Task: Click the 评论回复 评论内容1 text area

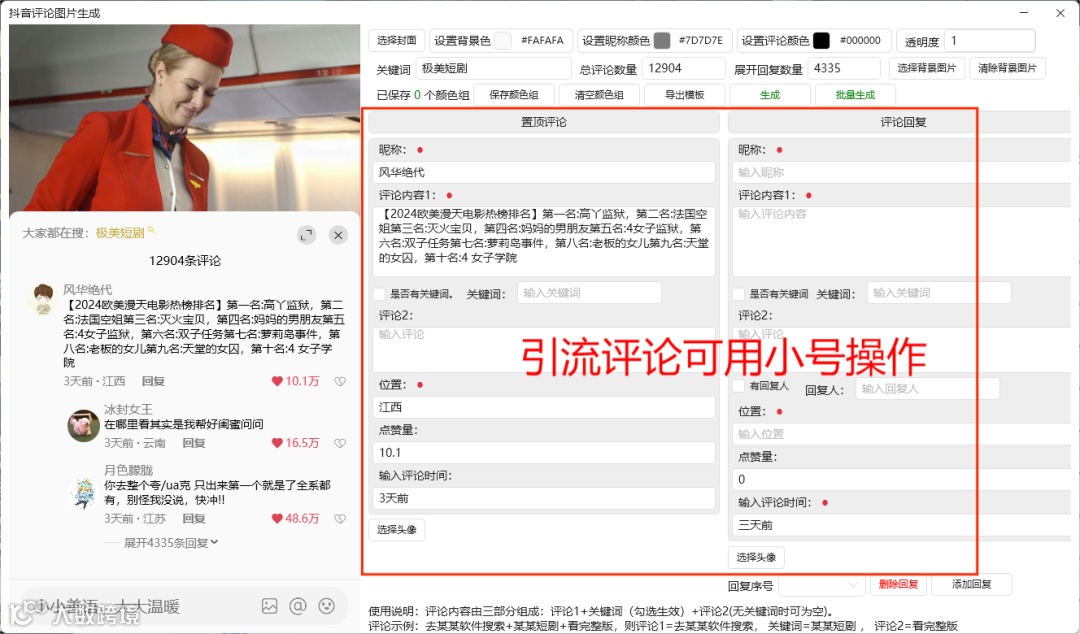Action: click(902, 241)
